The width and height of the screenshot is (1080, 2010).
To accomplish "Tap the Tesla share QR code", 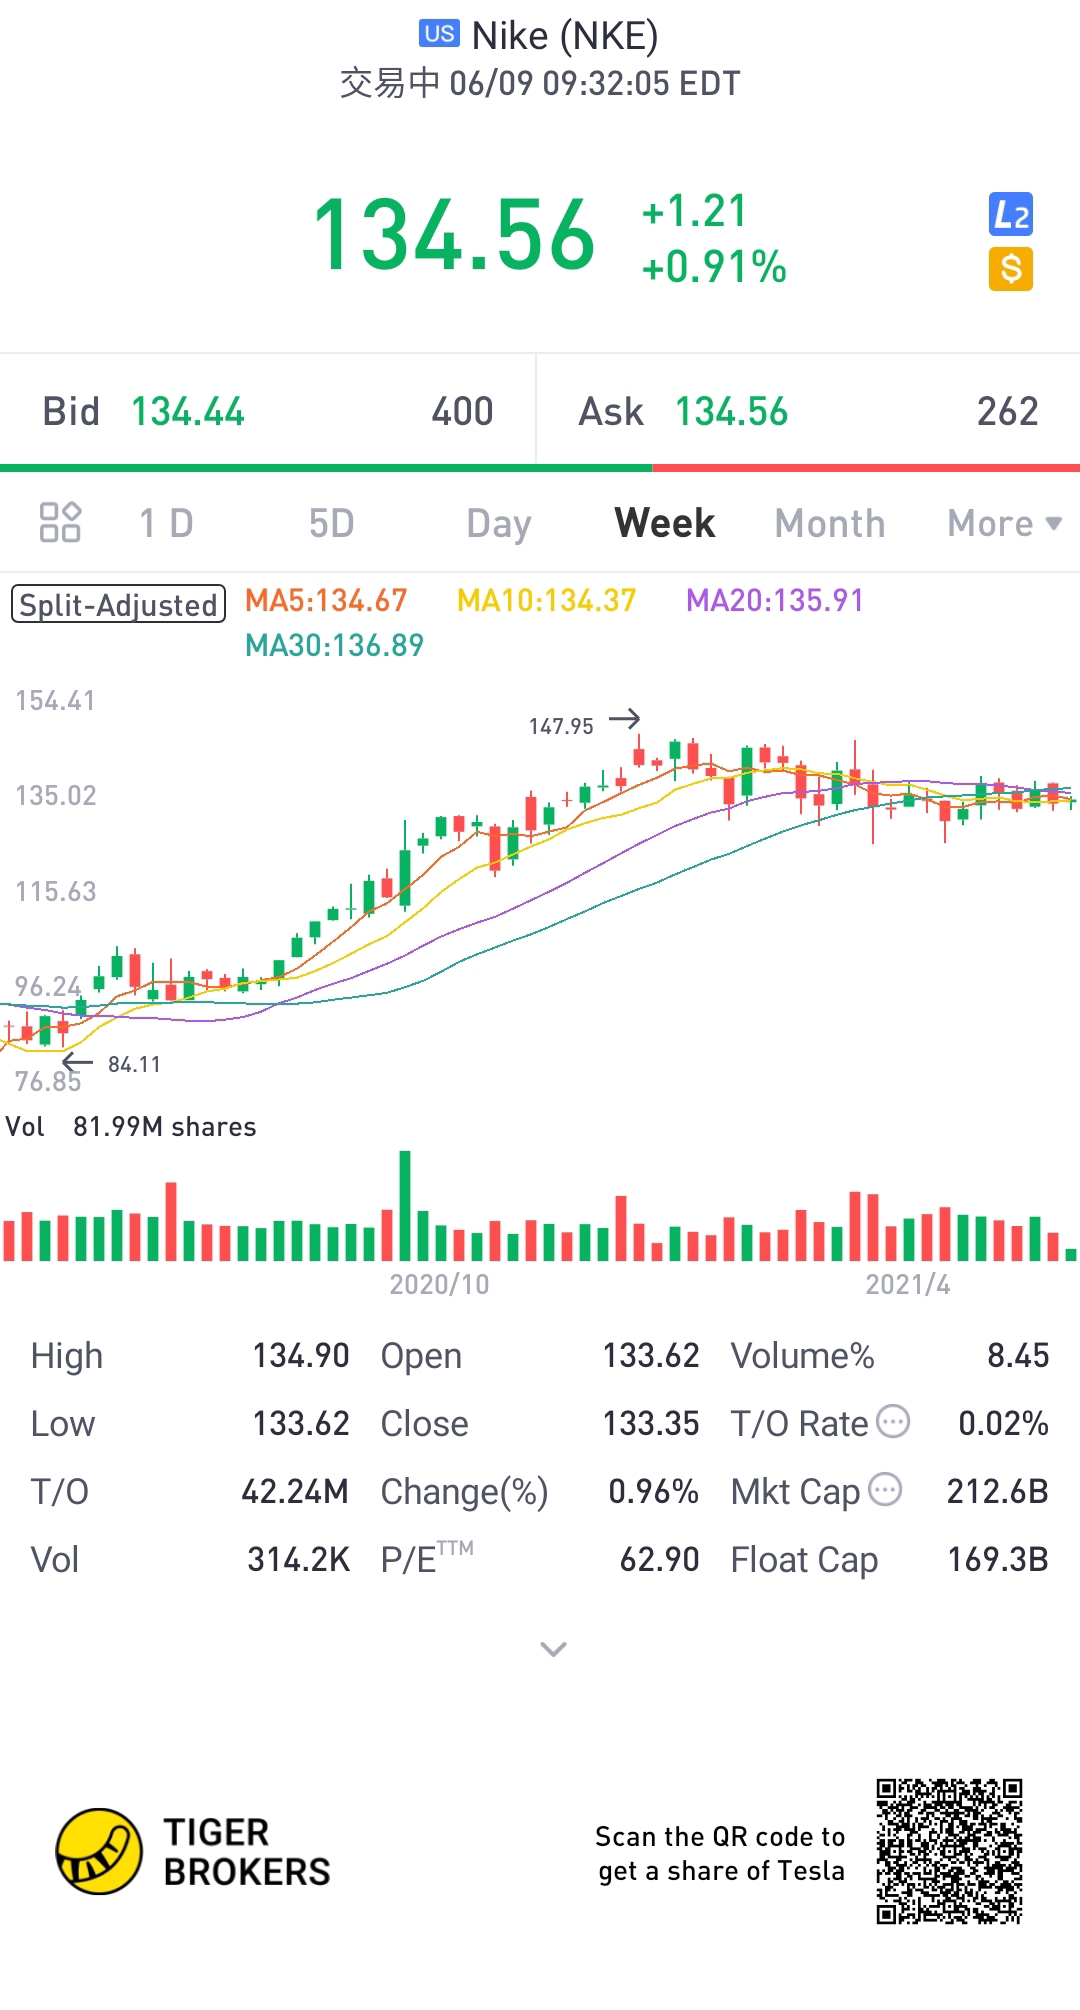I will 949,1851.
